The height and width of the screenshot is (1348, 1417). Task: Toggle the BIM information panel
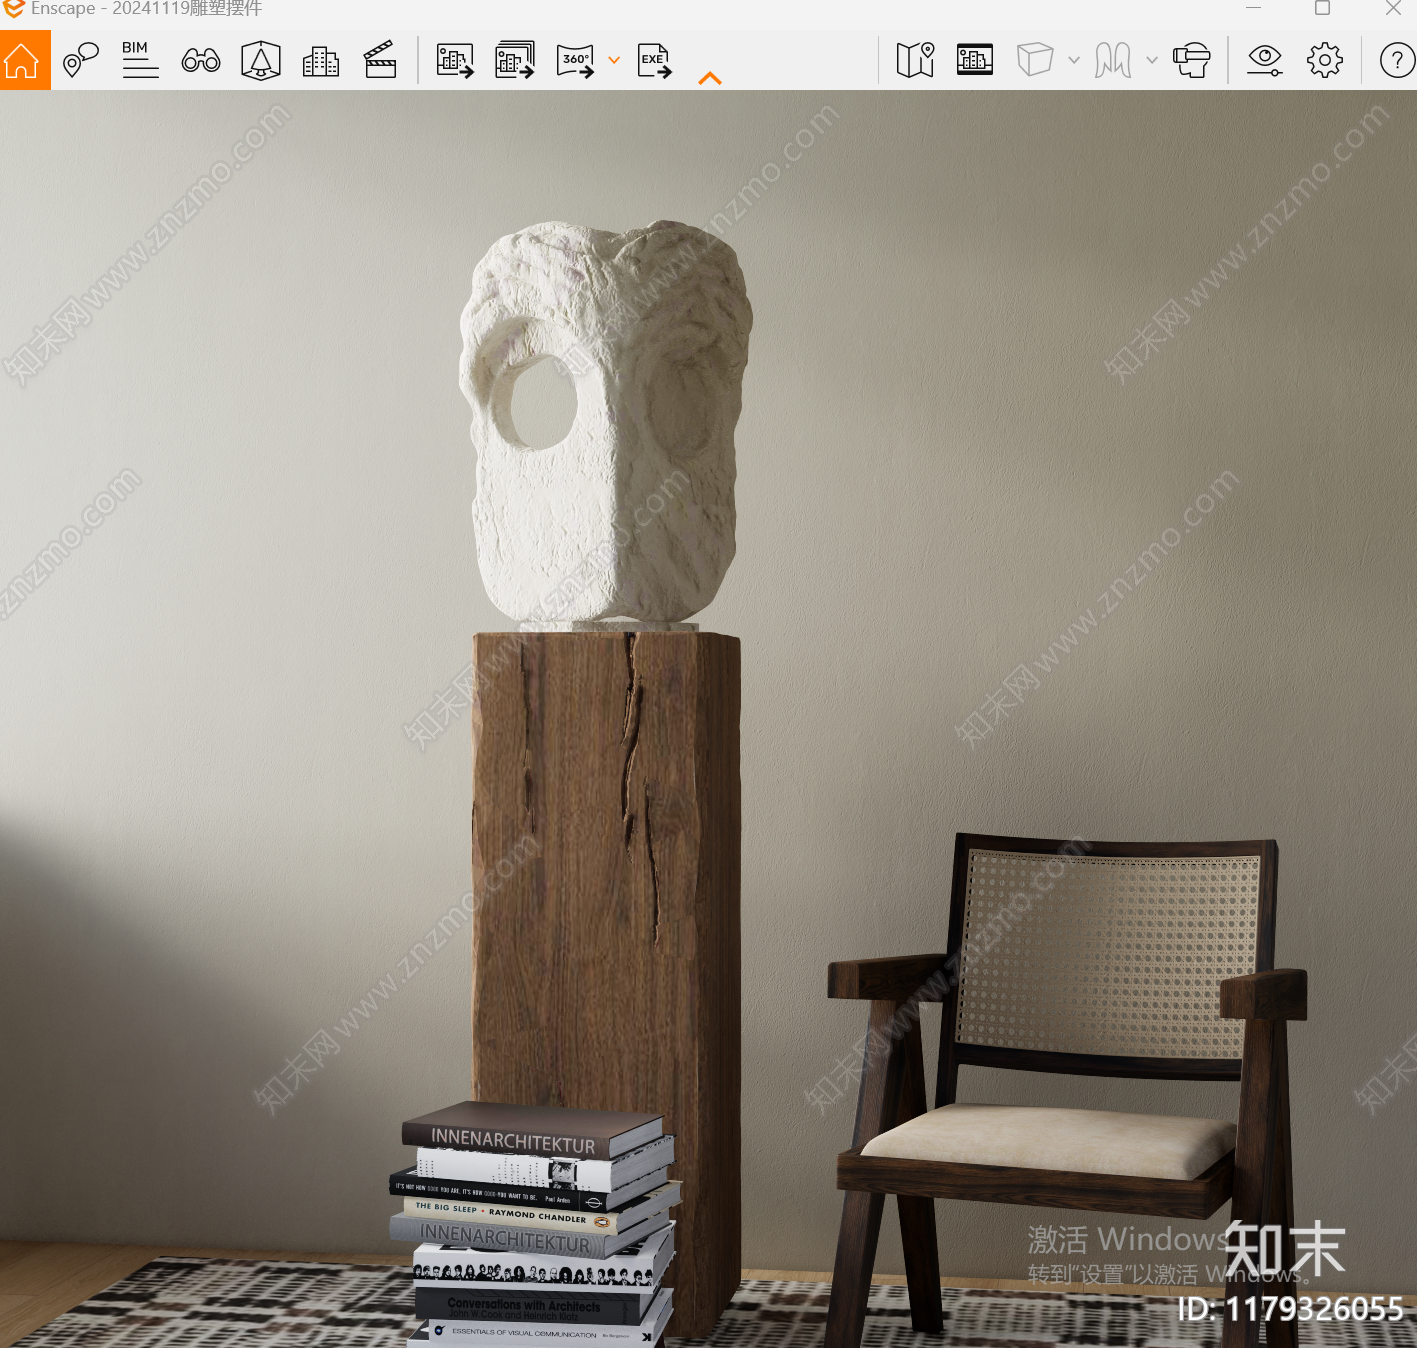[140, 60]
